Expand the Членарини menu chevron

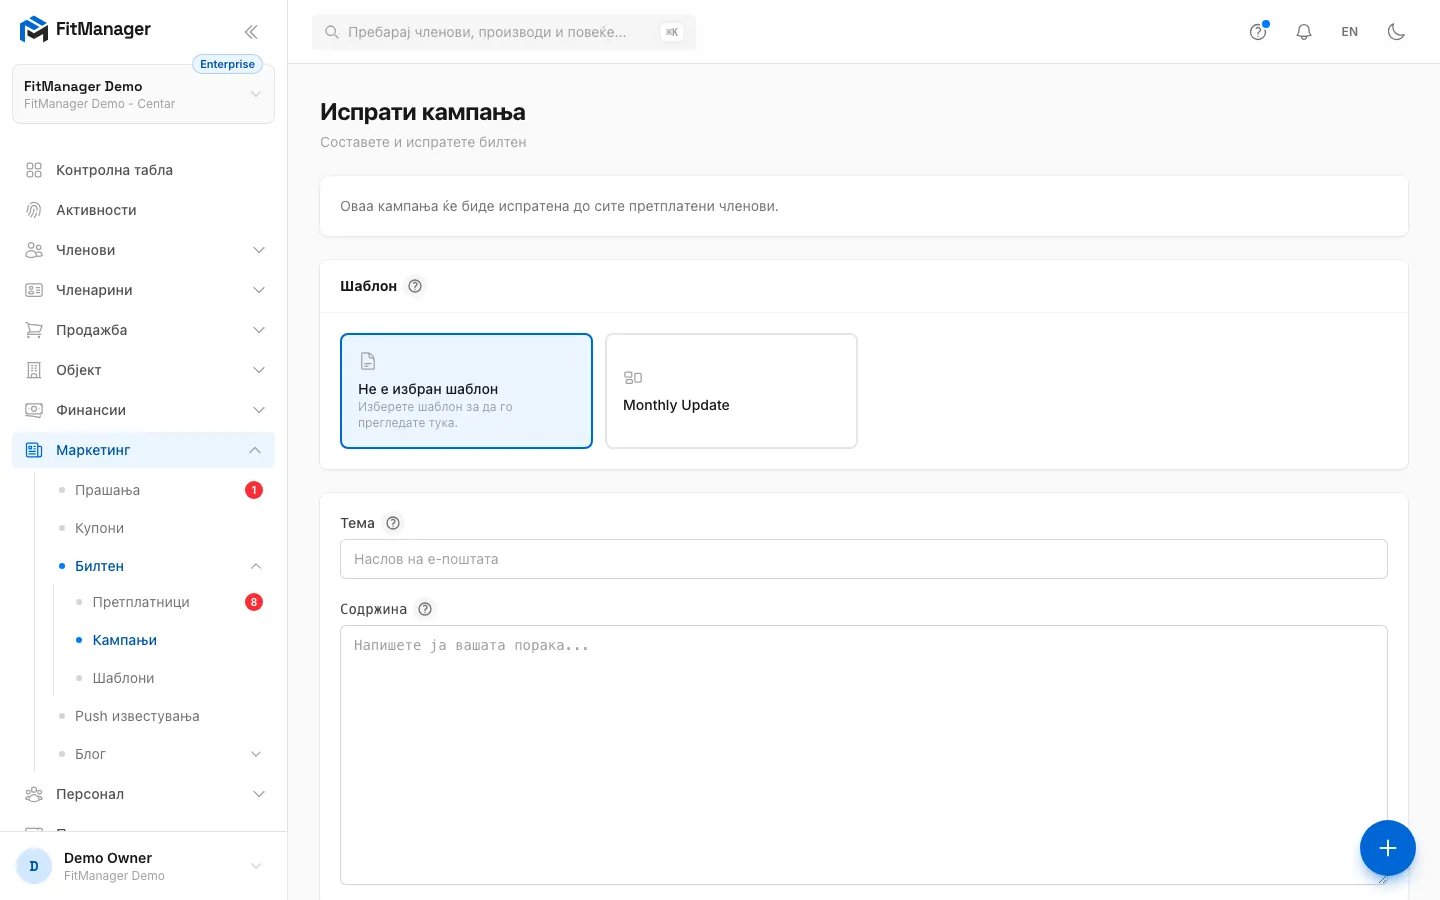tap(259, 290)
